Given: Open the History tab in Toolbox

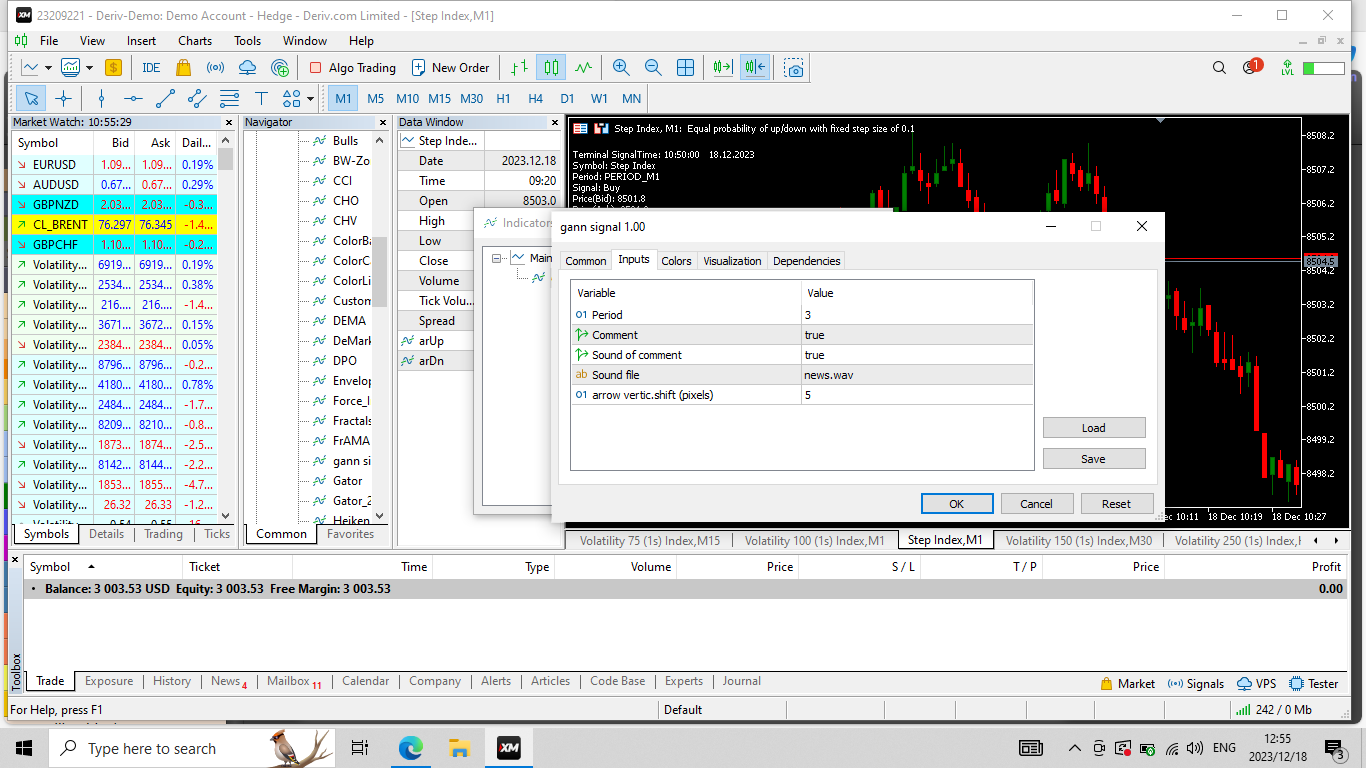Looking at the screenshot, I should tap(172, 681).
